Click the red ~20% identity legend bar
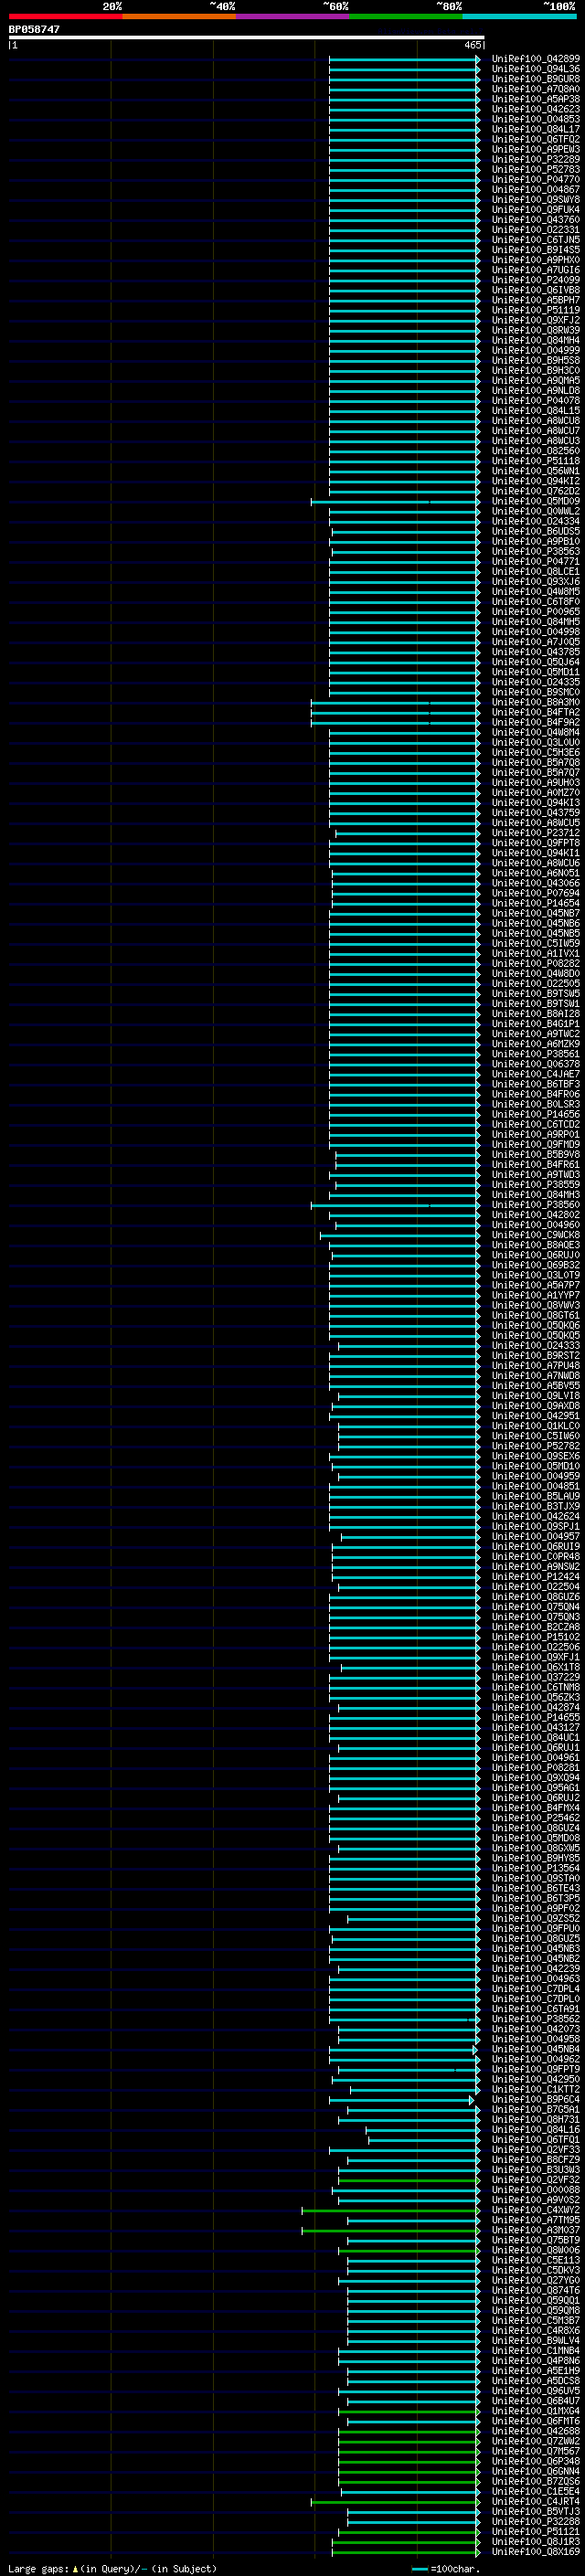 coord(66,16)
